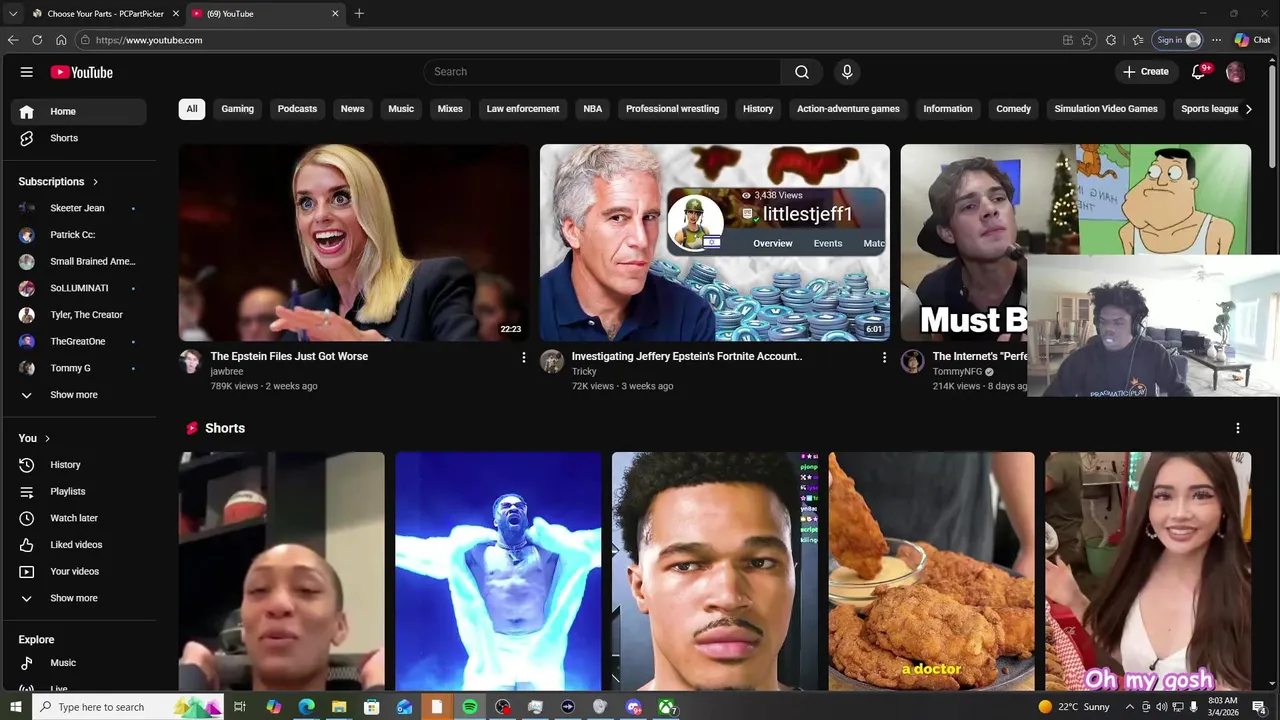The width and height of the screenshot is (1280, 720).
Task: Open Spotify from the taskbar
Action: pyautogui.click(x=470, y=707)
